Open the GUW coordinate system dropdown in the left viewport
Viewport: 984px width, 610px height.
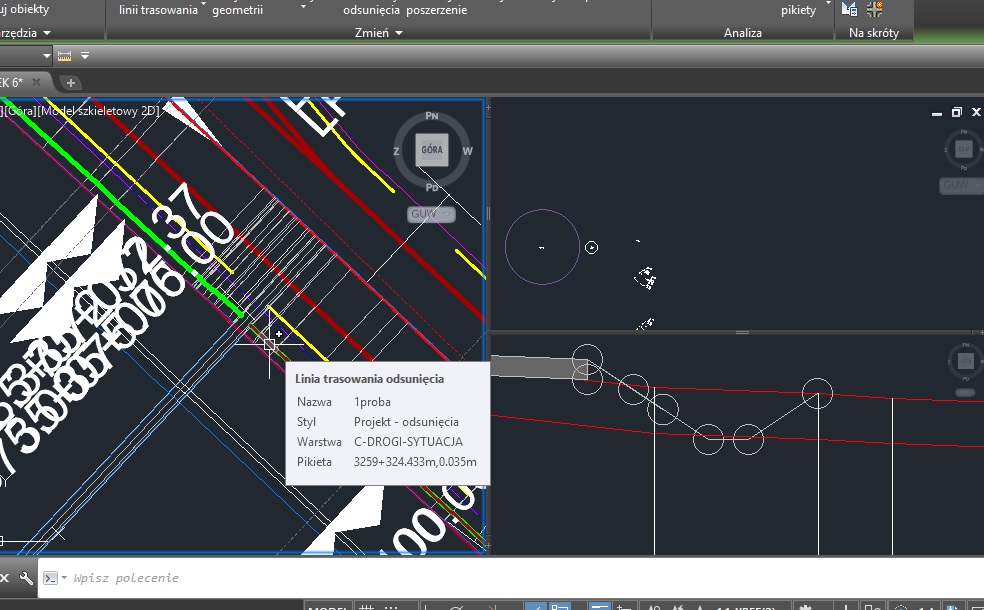click(x=430, y=214)
